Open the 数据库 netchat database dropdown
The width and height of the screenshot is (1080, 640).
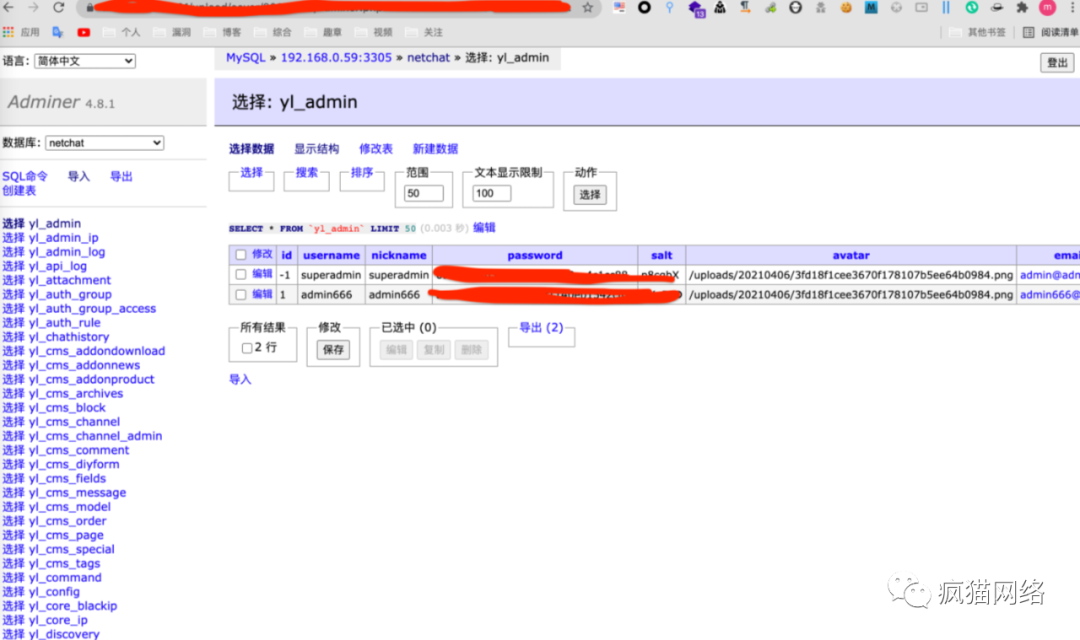coord(105,143)
